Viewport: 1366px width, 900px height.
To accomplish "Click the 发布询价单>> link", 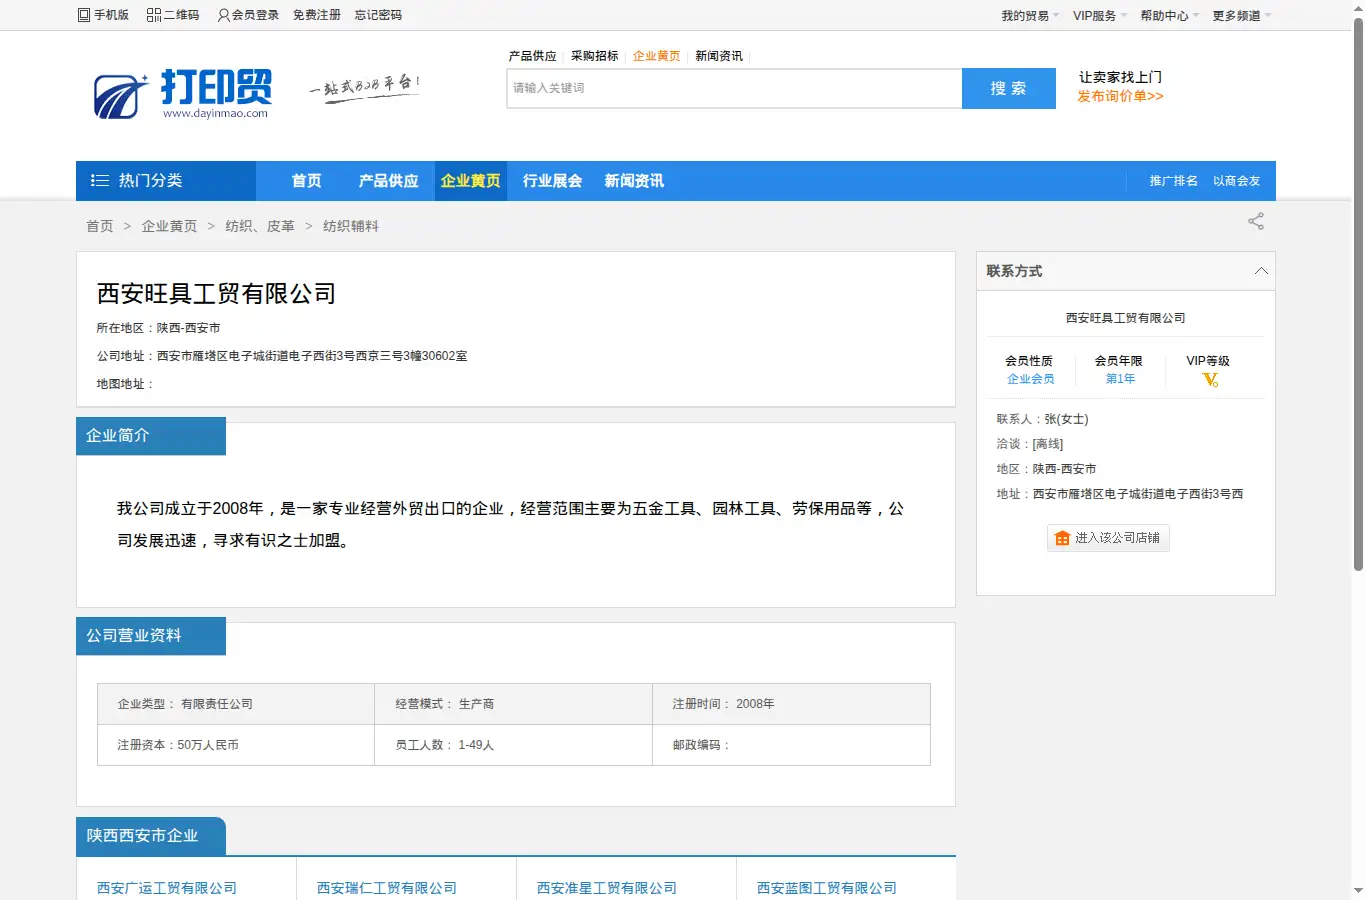I will point(1120,96).
